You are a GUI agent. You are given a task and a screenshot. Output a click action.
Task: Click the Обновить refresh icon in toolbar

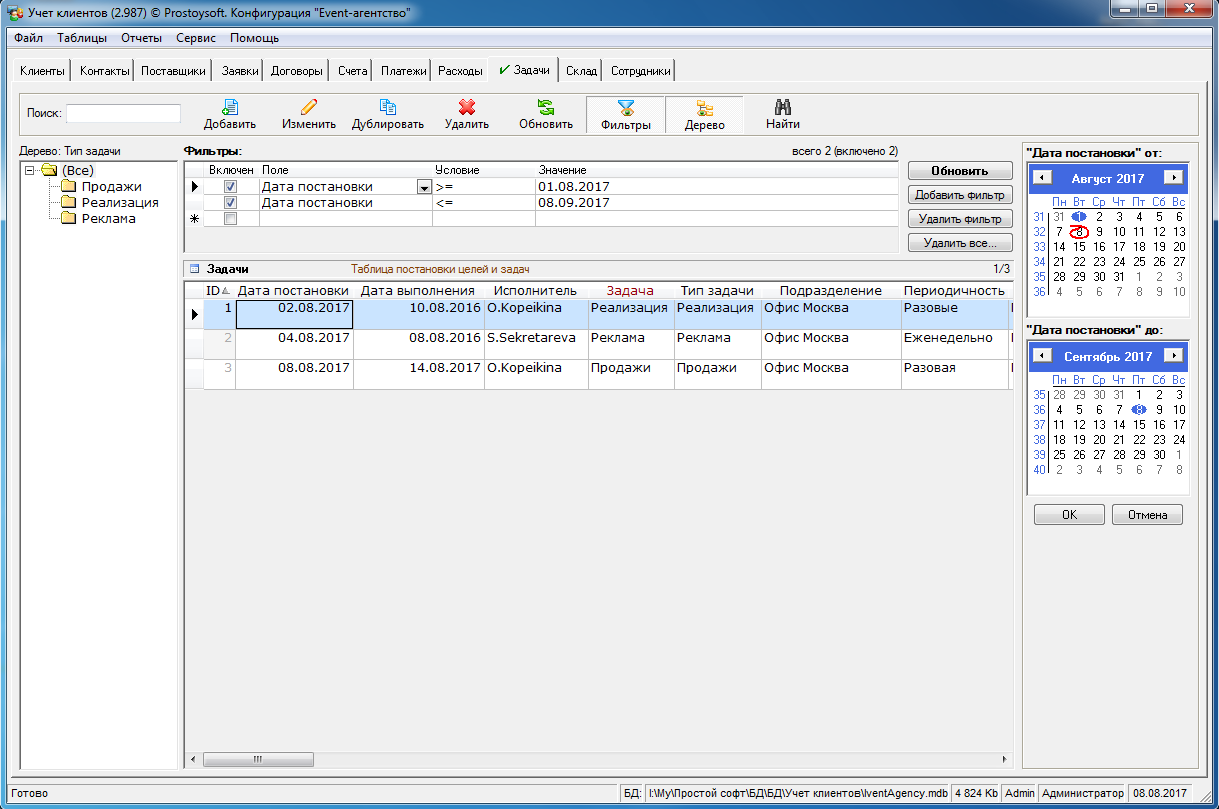pyautogui.click(x=545, y=107)
